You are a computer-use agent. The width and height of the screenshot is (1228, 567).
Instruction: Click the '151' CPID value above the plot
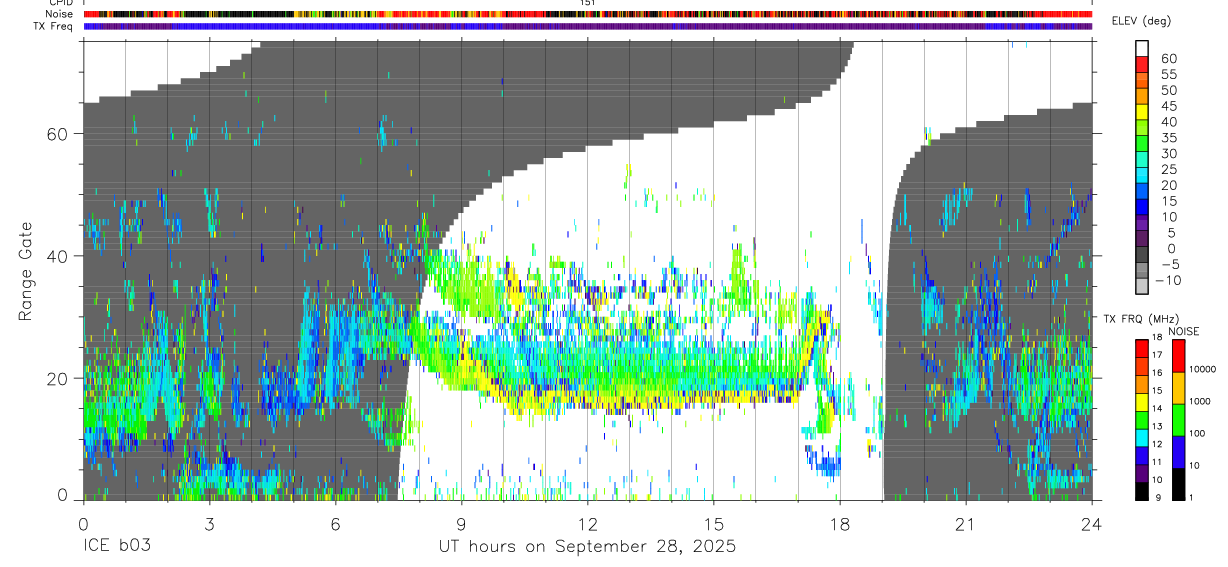588,3
